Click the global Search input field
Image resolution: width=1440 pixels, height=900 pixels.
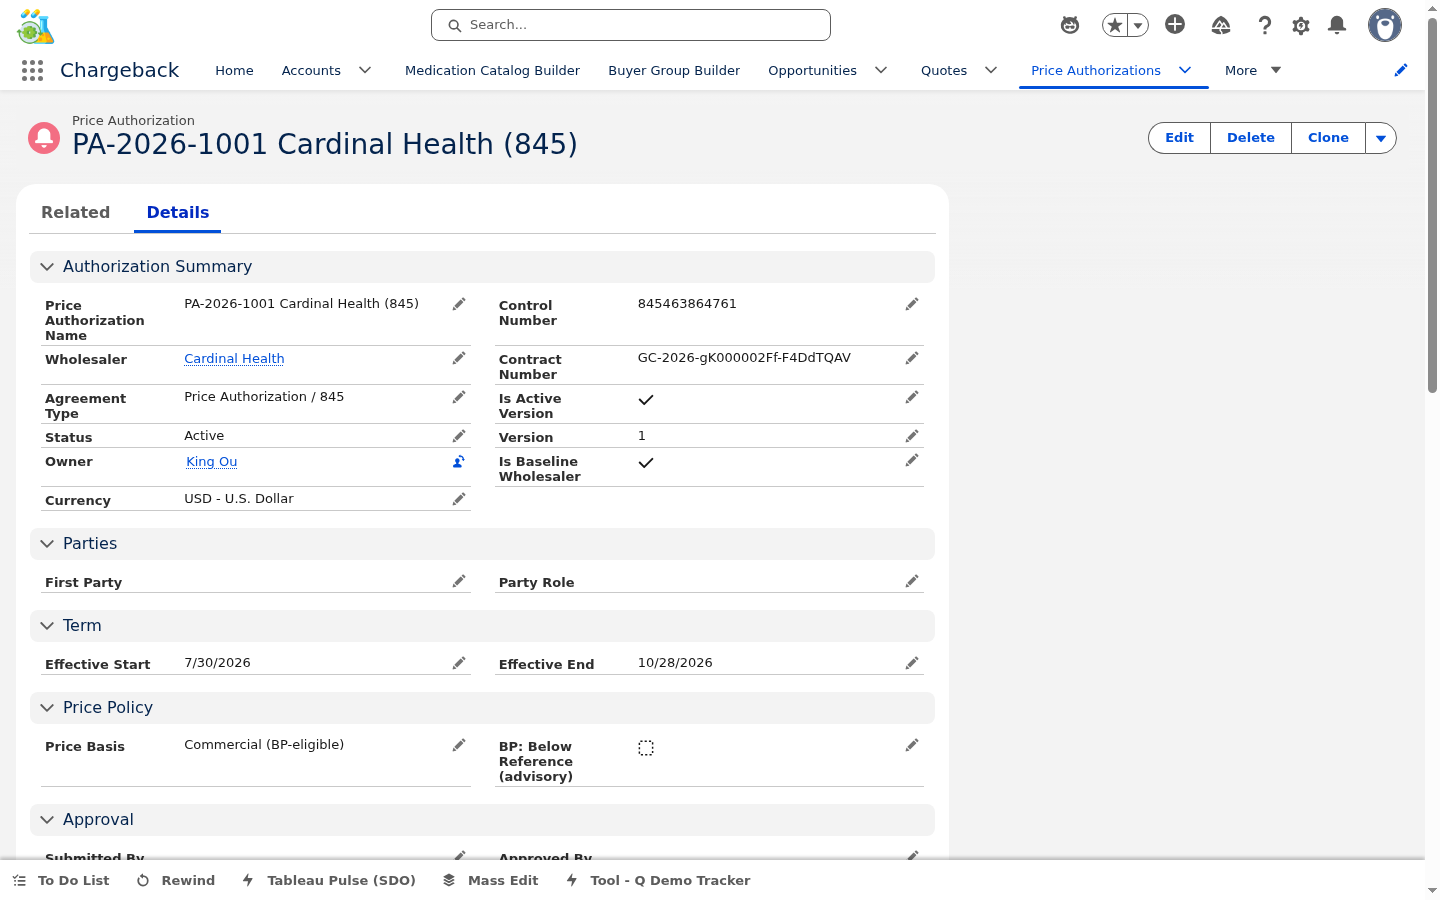click(x=631, y=25)
